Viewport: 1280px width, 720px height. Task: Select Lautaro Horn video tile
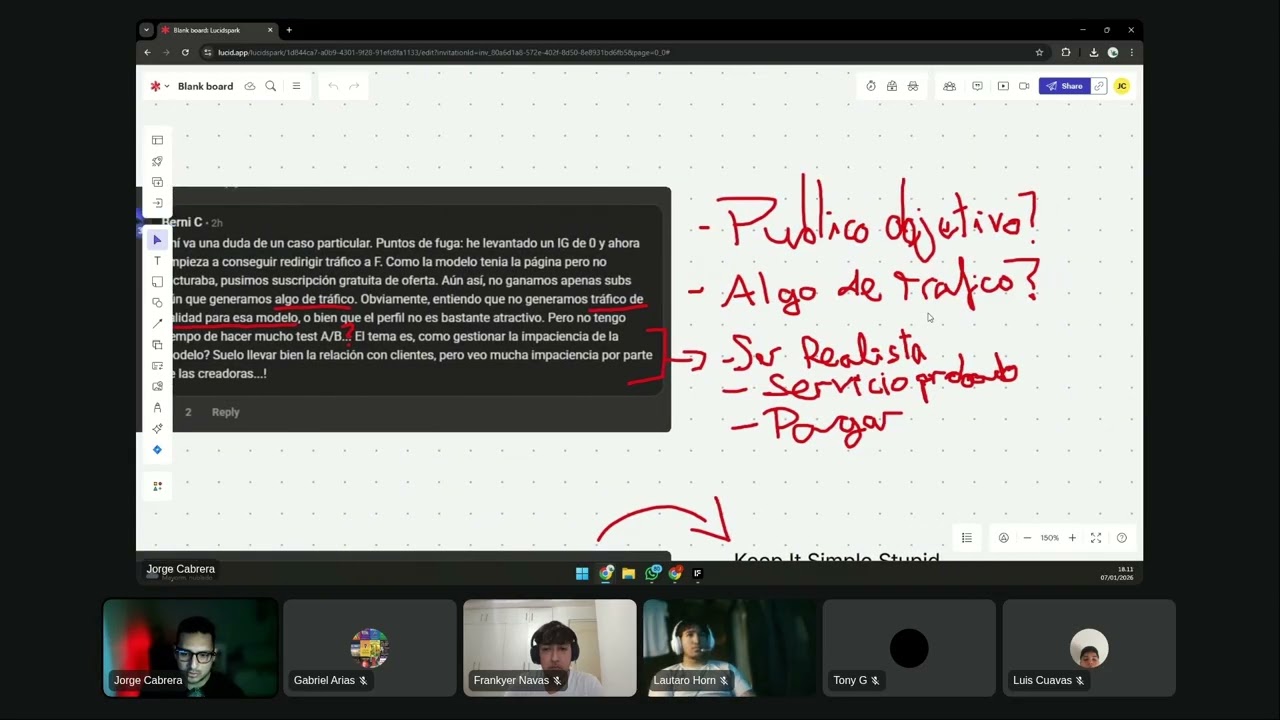730,648
